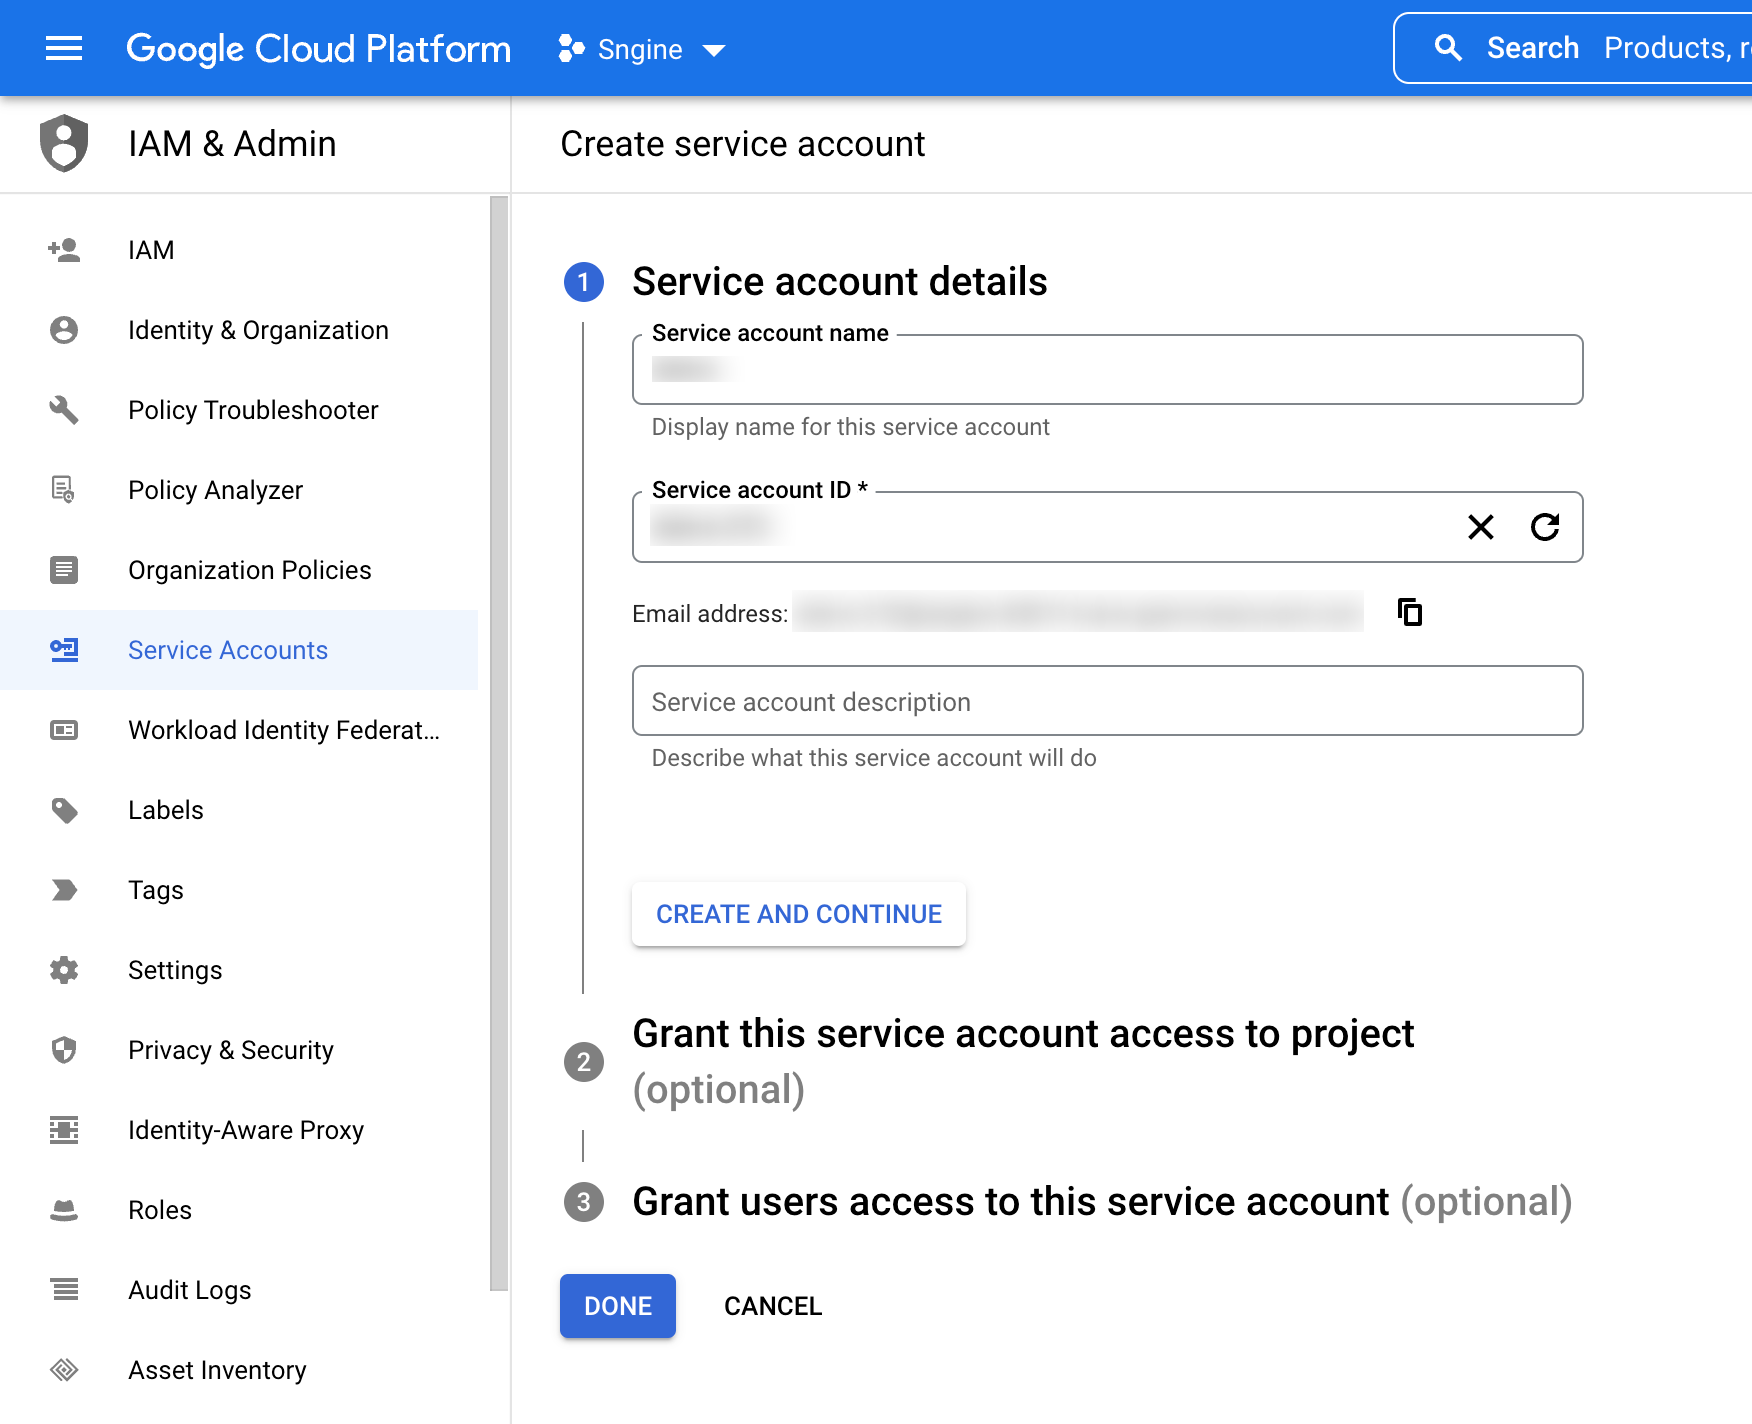Click the Settings gear icon in sidebar
The height and width of the screenshot is (1424, 1752).
(64, 970)
